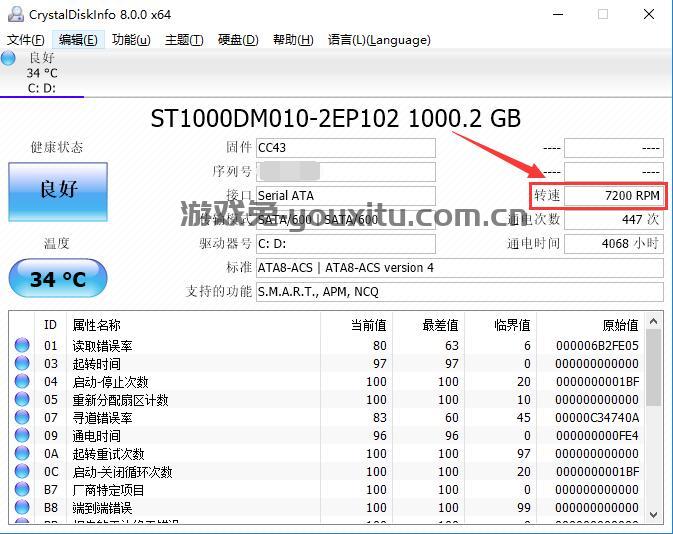Image resolution: width=673 pixels, height=534 pixels.
Task: Click the power-on count 447 次
Action: [x=614, y=220]
